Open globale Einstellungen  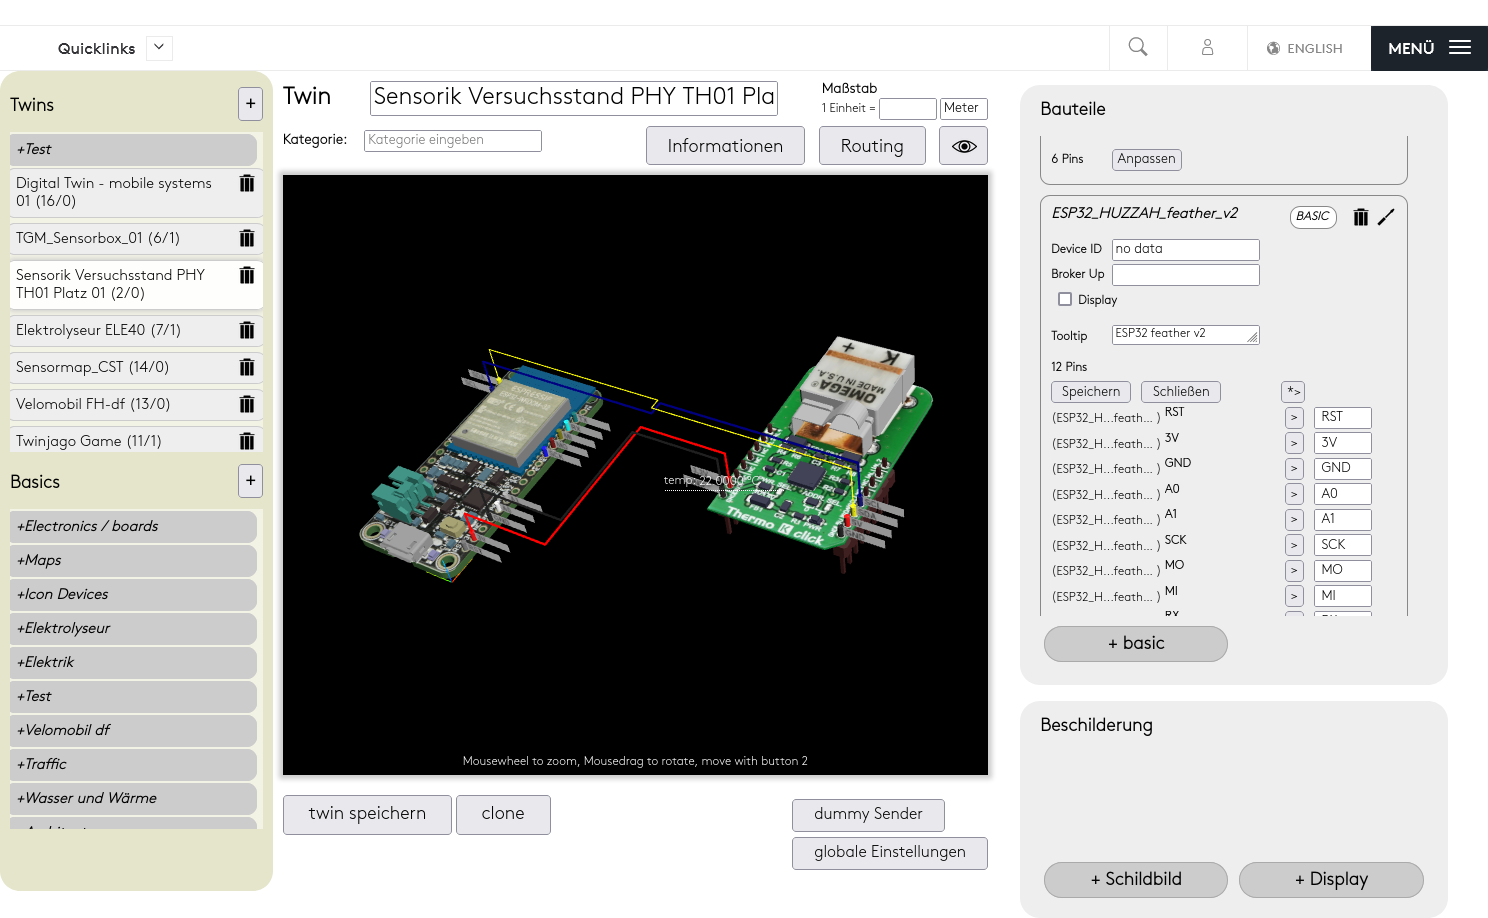[889, 852]
